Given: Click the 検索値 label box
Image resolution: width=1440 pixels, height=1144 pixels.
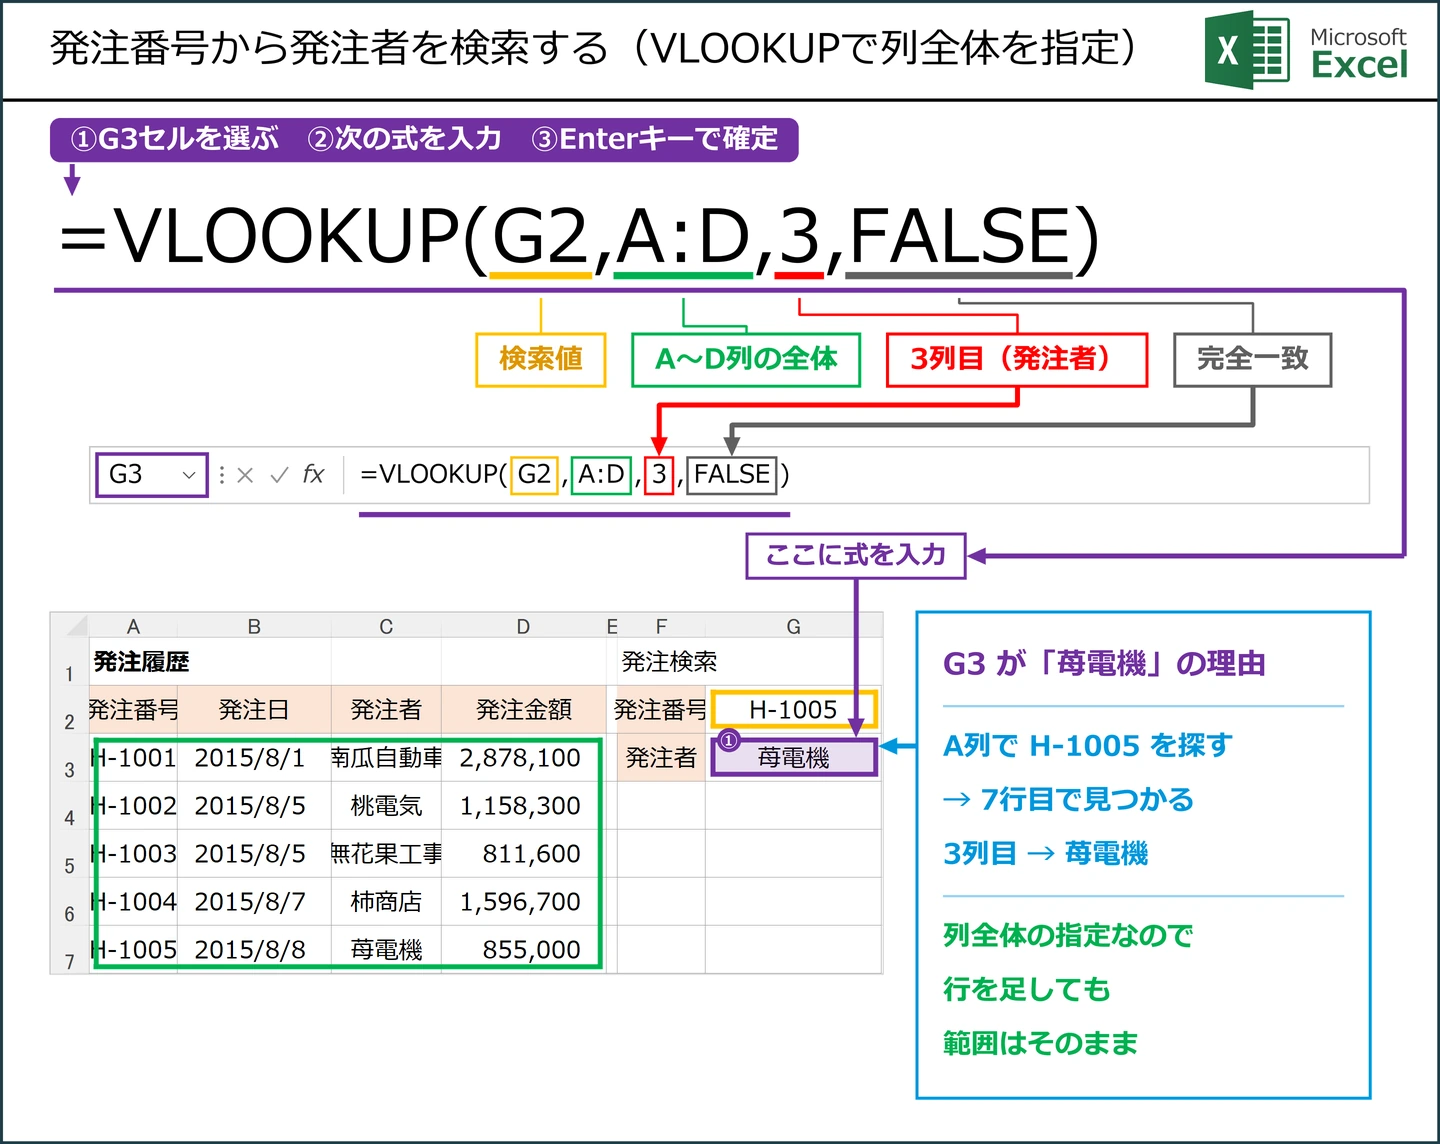Looking at the screenshot, I should (541, 359).
